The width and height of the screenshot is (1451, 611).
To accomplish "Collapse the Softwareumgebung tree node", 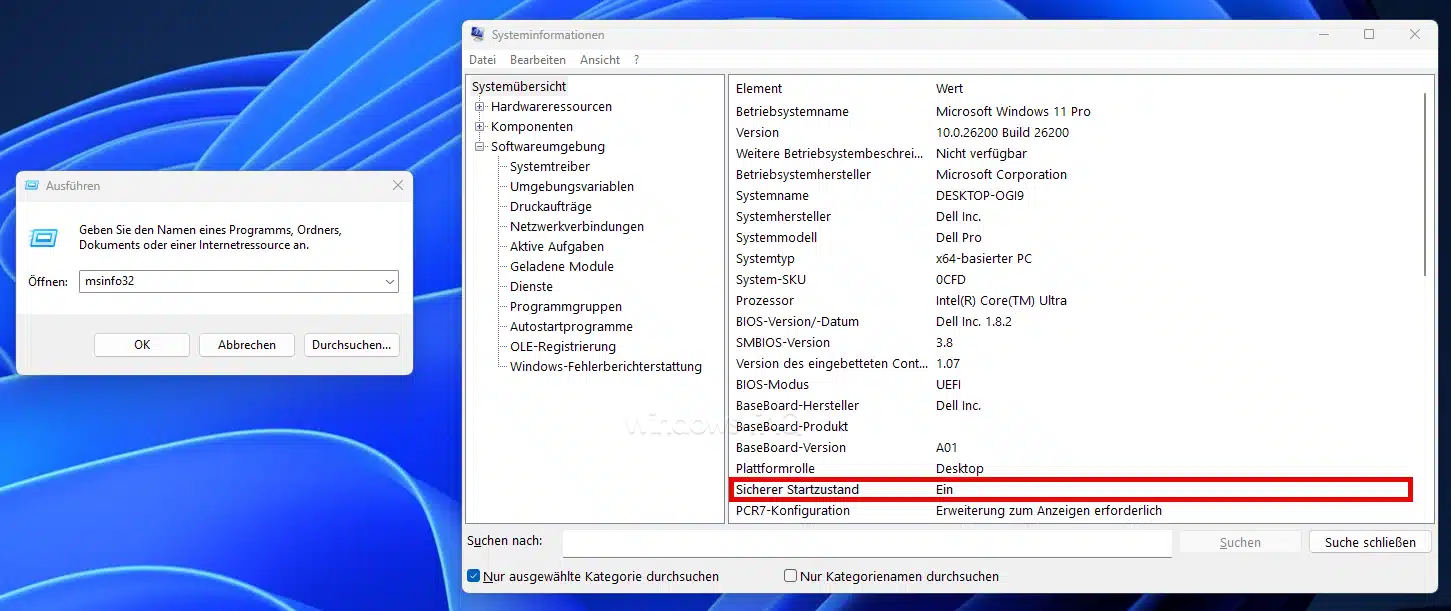I will [480, 147].
